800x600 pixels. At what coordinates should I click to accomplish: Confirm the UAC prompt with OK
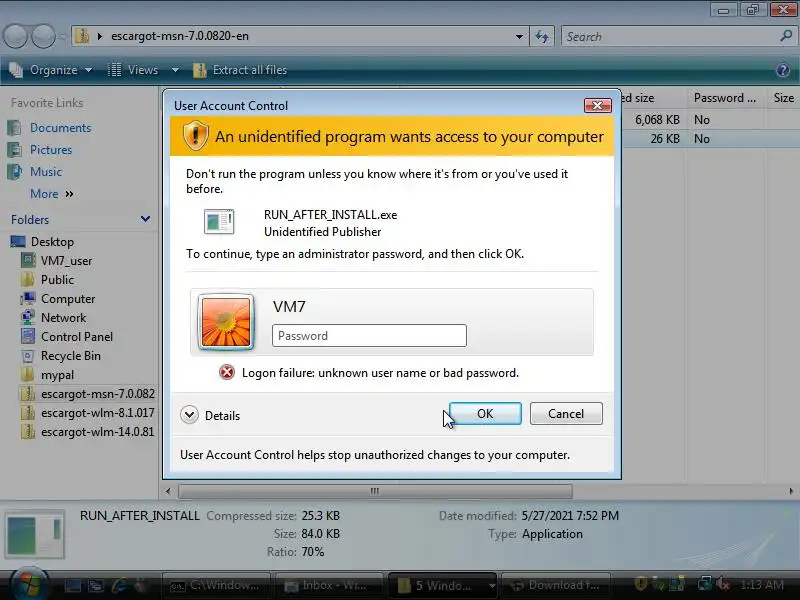(x=485, y=413)
